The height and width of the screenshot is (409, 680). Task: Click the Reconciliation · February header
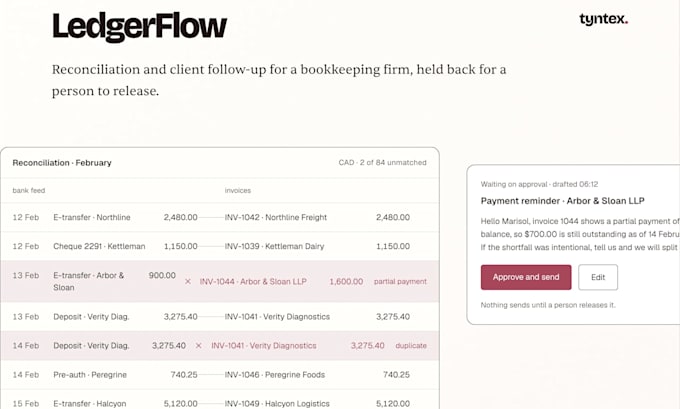62,163
